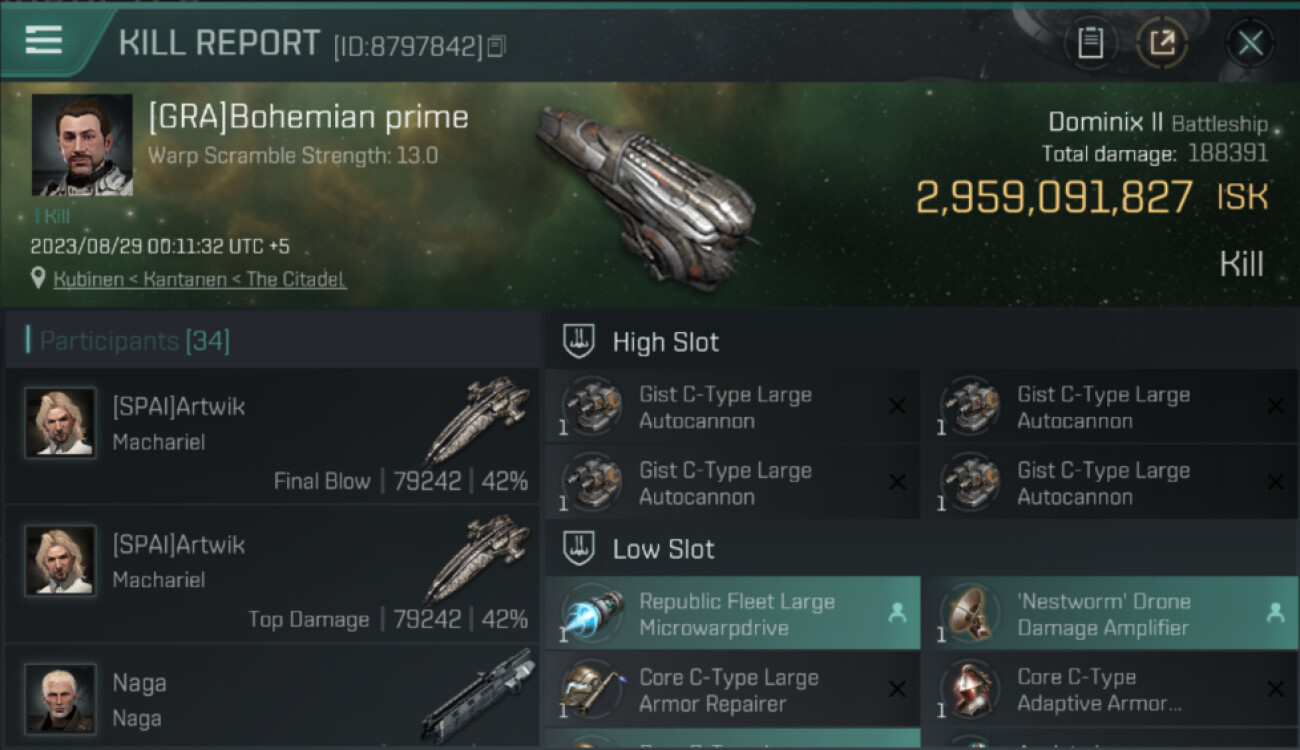This screenshot has height=750, width=1300.
Task: Open Artwik's Final Blow participant entry
Action: tap(272, 435)
